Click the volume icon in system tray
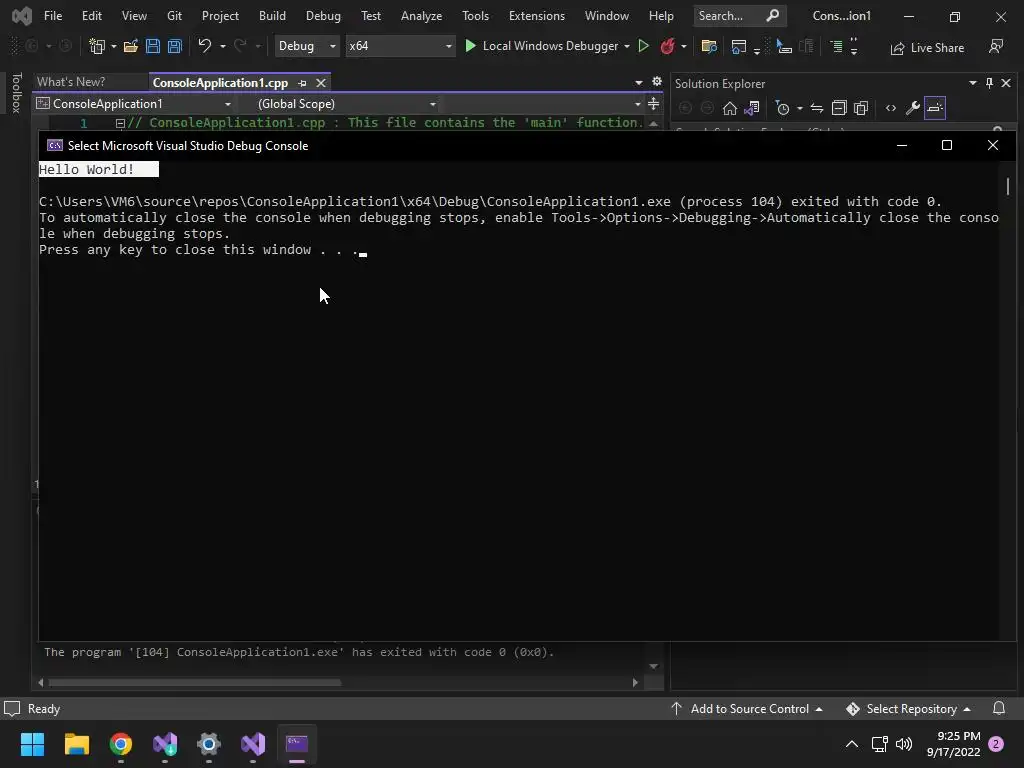Image resolution: width=1024 pixels, height=768 pixels. click(x=904, y=744)
